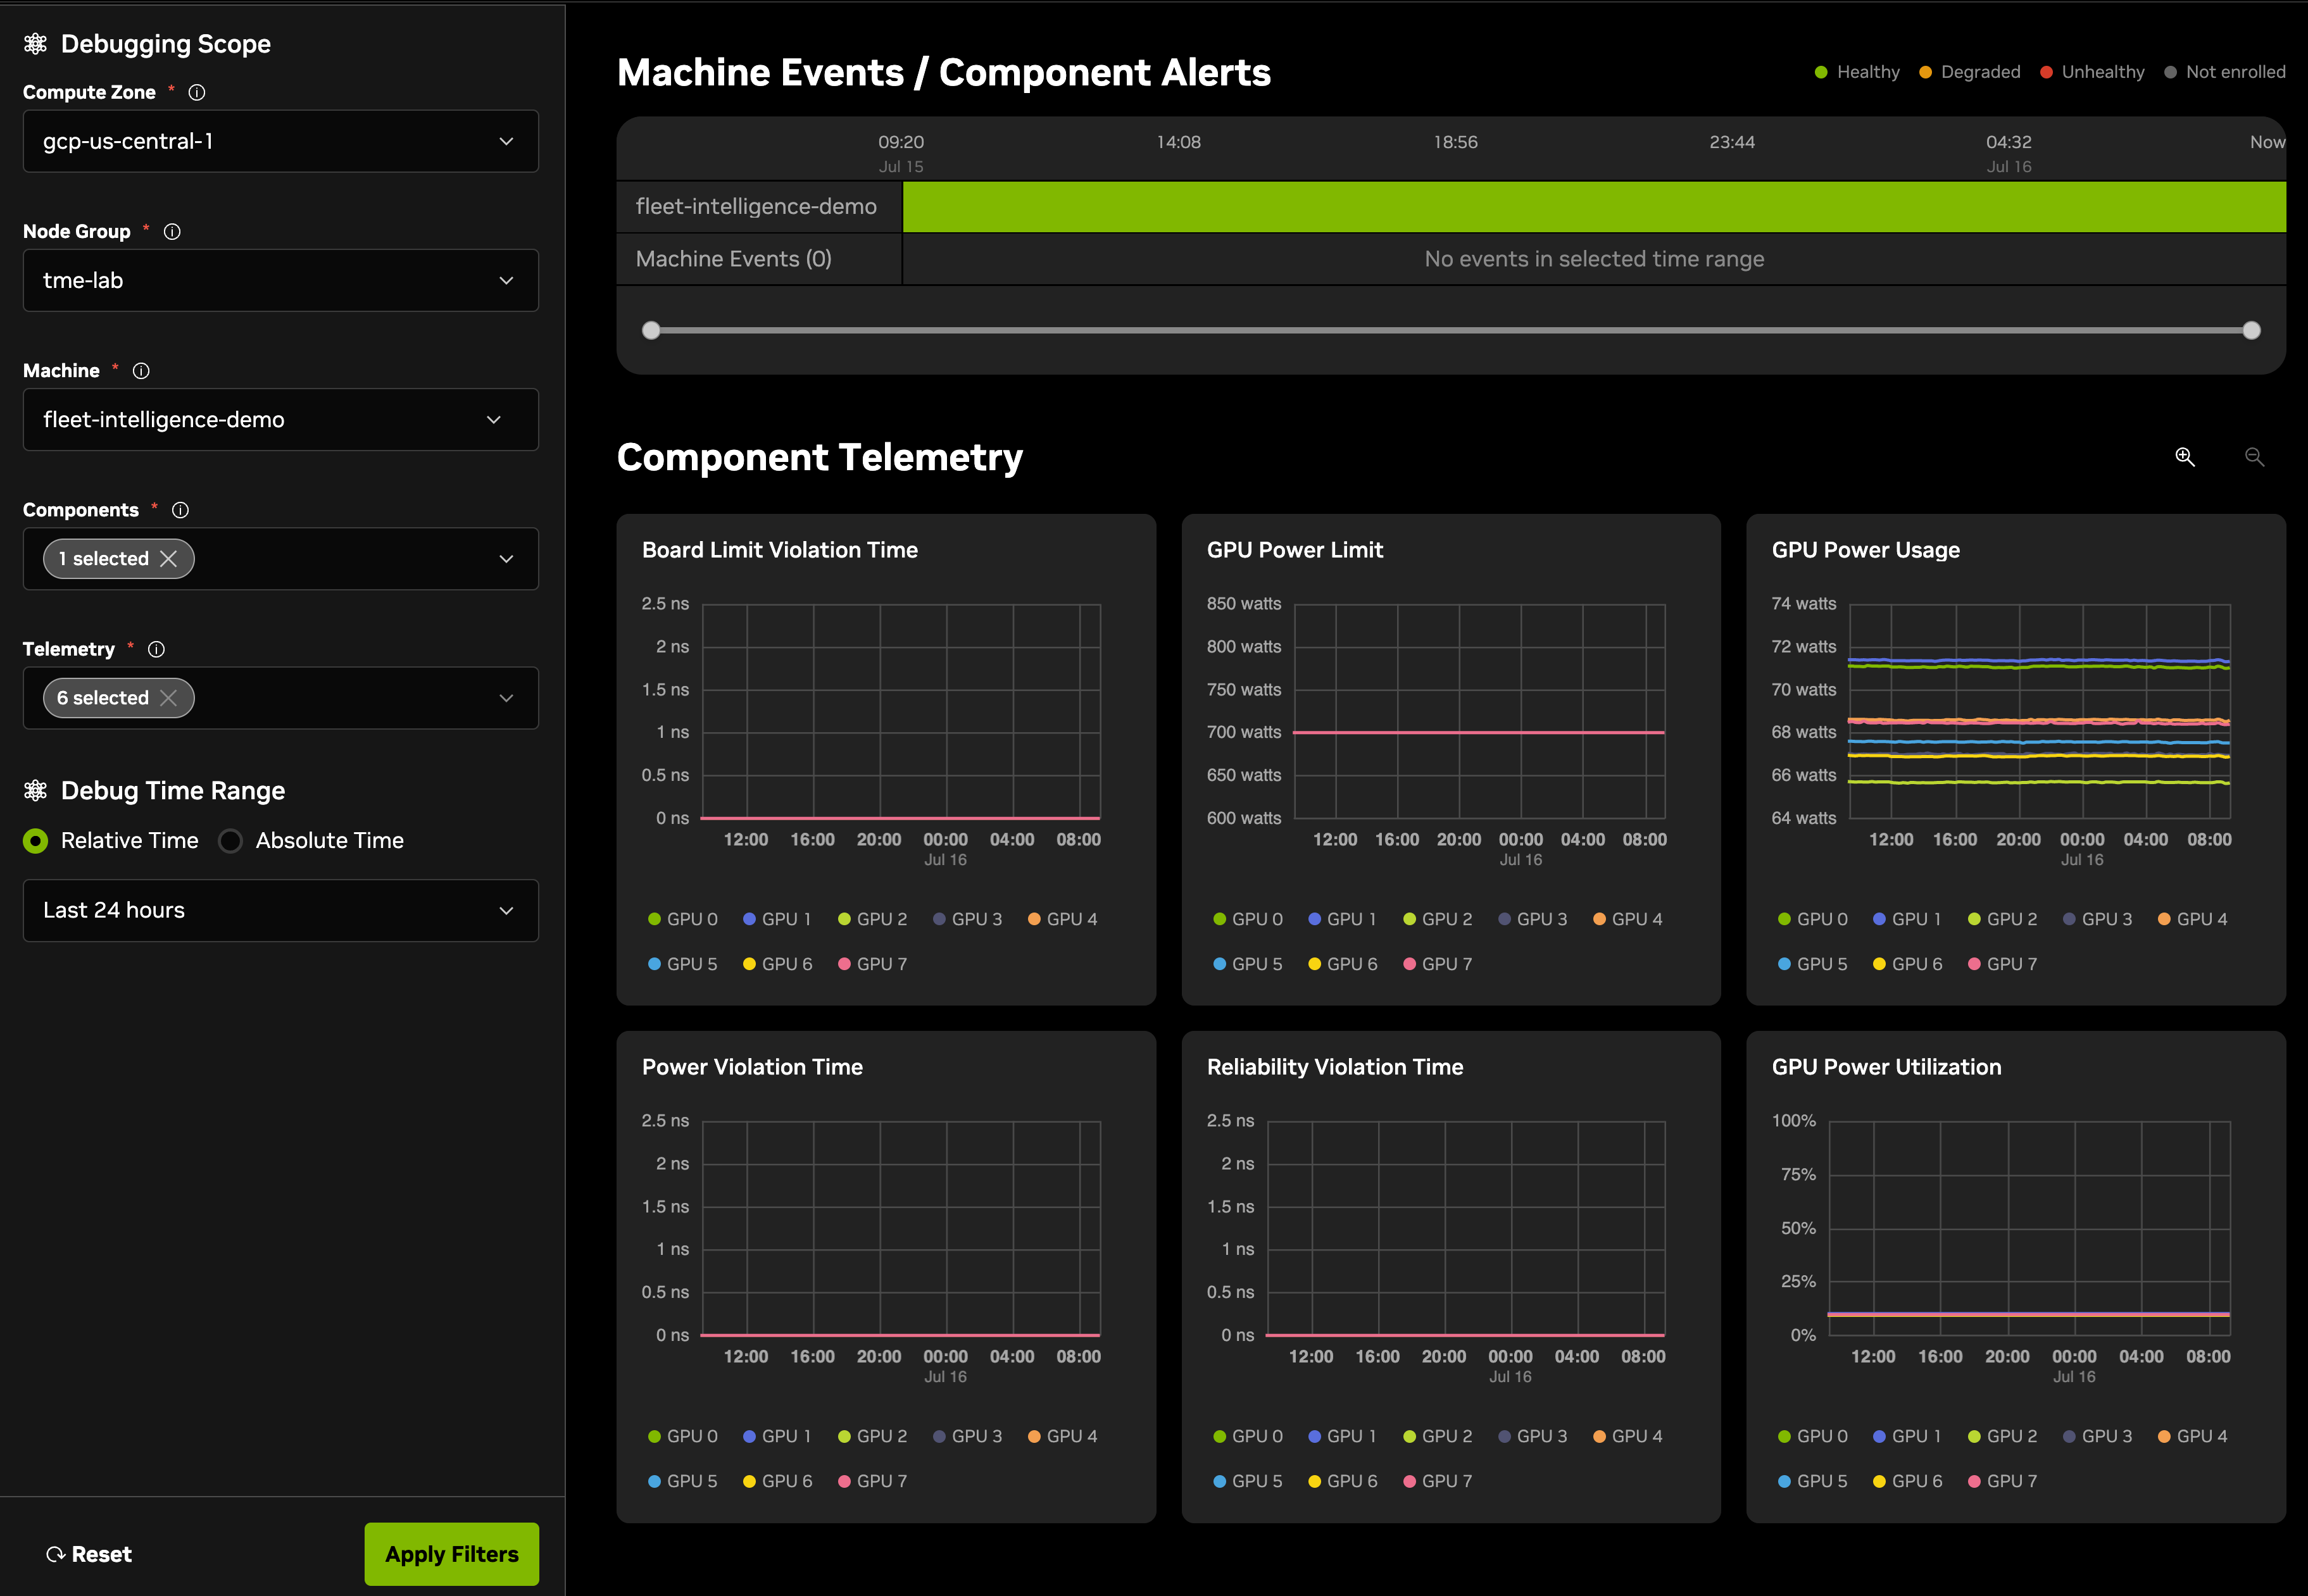2308x1596 pixels.
Task: Click the left timeline range slider handle
Action: [x=651, y=330]
